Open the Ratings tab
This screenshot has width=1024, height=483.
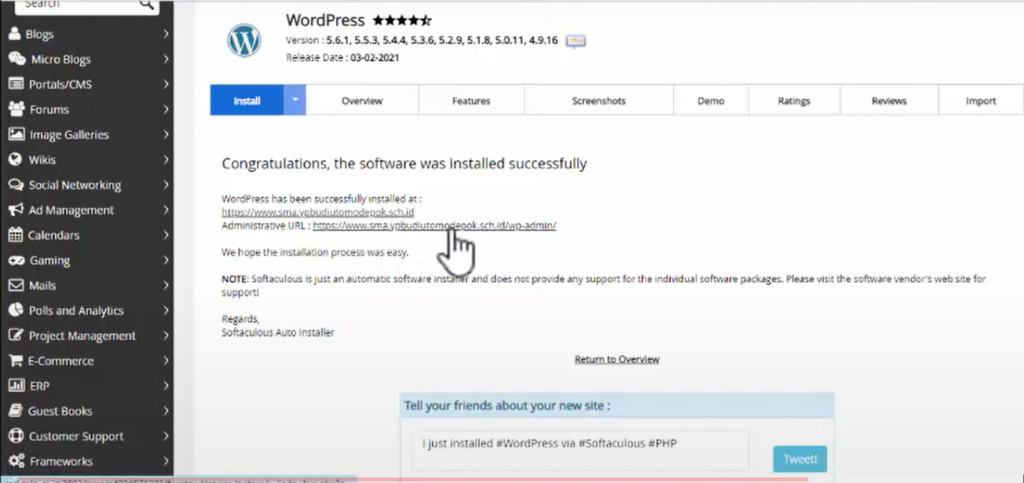pos(794,101)
